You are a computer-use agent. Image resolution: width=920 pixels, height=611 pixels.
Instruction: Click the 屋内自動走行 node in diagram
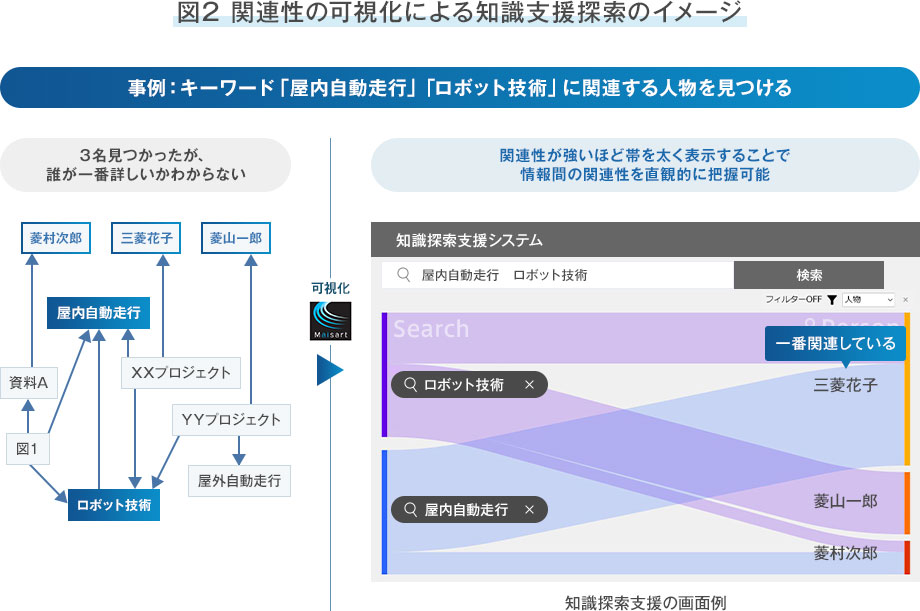click(x=98, y=313)
